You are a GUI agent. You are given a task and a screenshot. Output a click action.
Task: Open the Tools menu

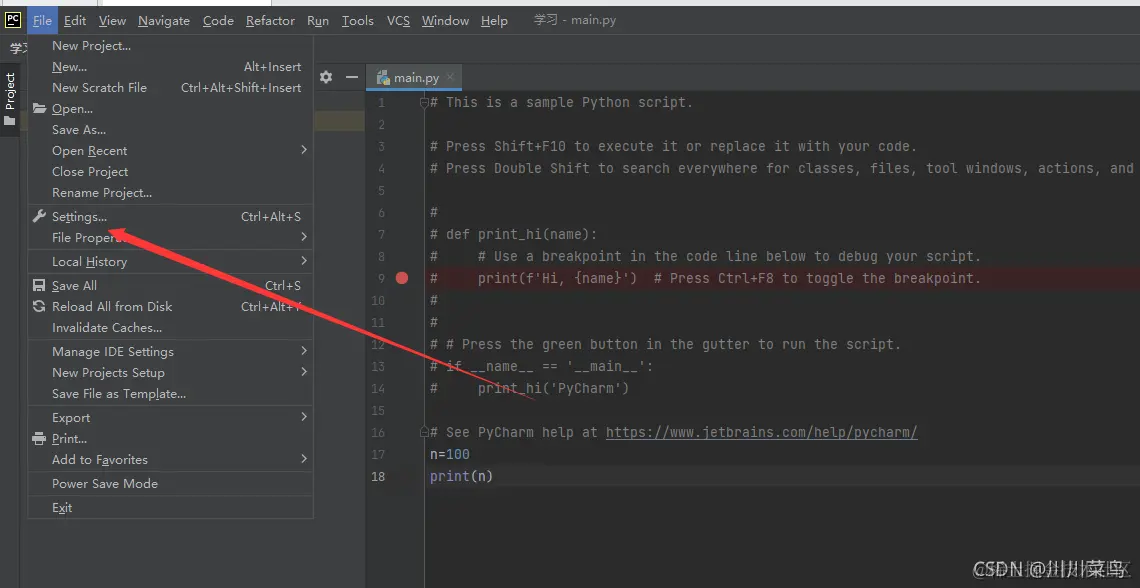(x=358, y=20)
